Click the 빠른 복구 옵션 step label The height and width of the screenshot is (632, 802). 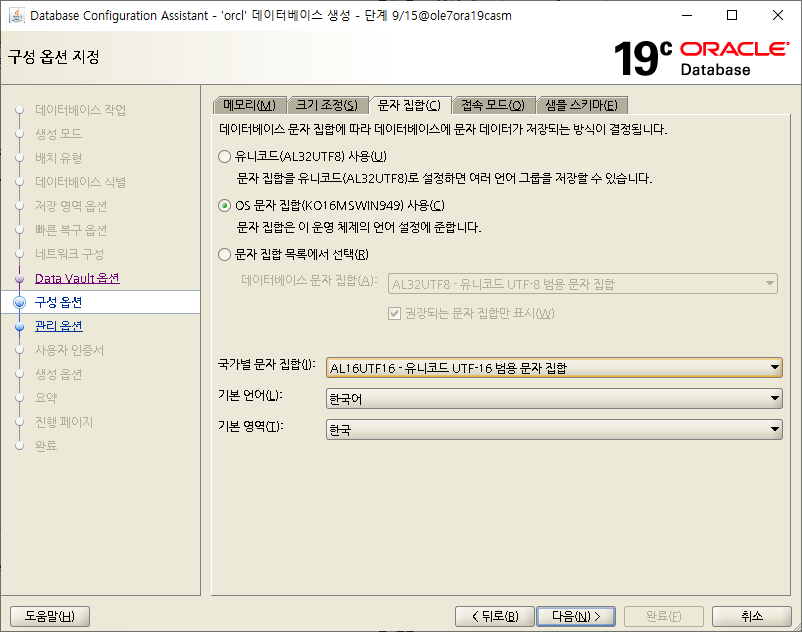pyautogui.click(x=71, y=230)
